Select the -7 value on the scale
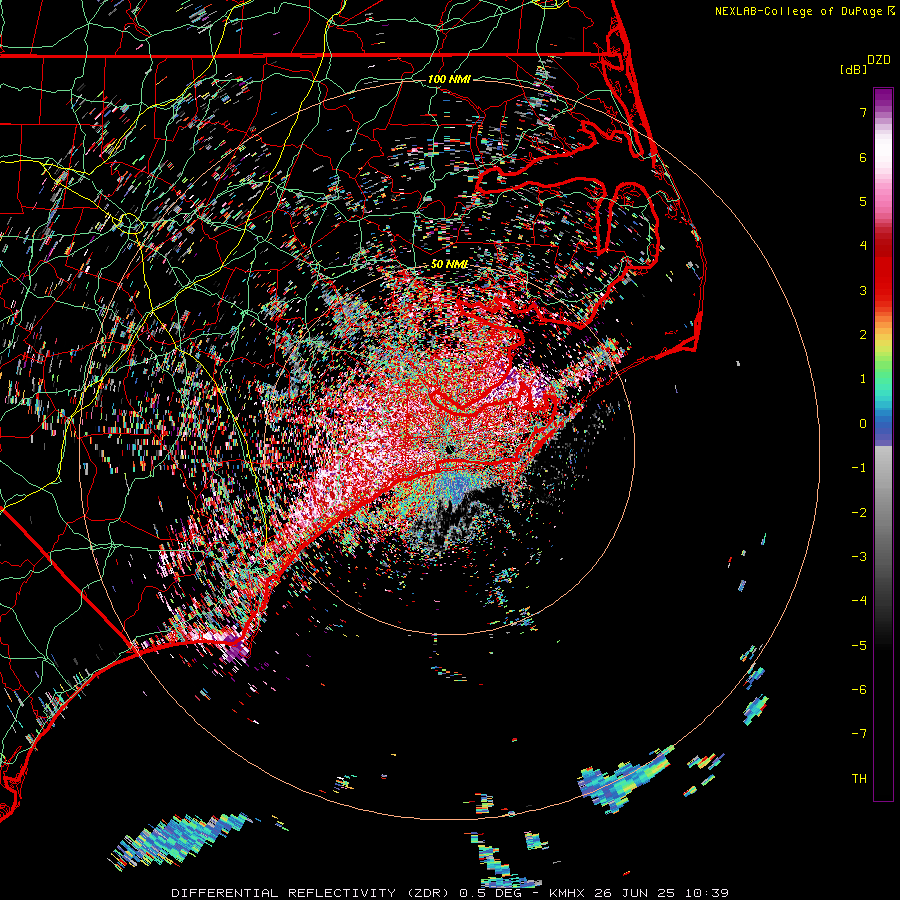Screen dimensions: 900x900 pyautogui.click(x=859, y=734)
